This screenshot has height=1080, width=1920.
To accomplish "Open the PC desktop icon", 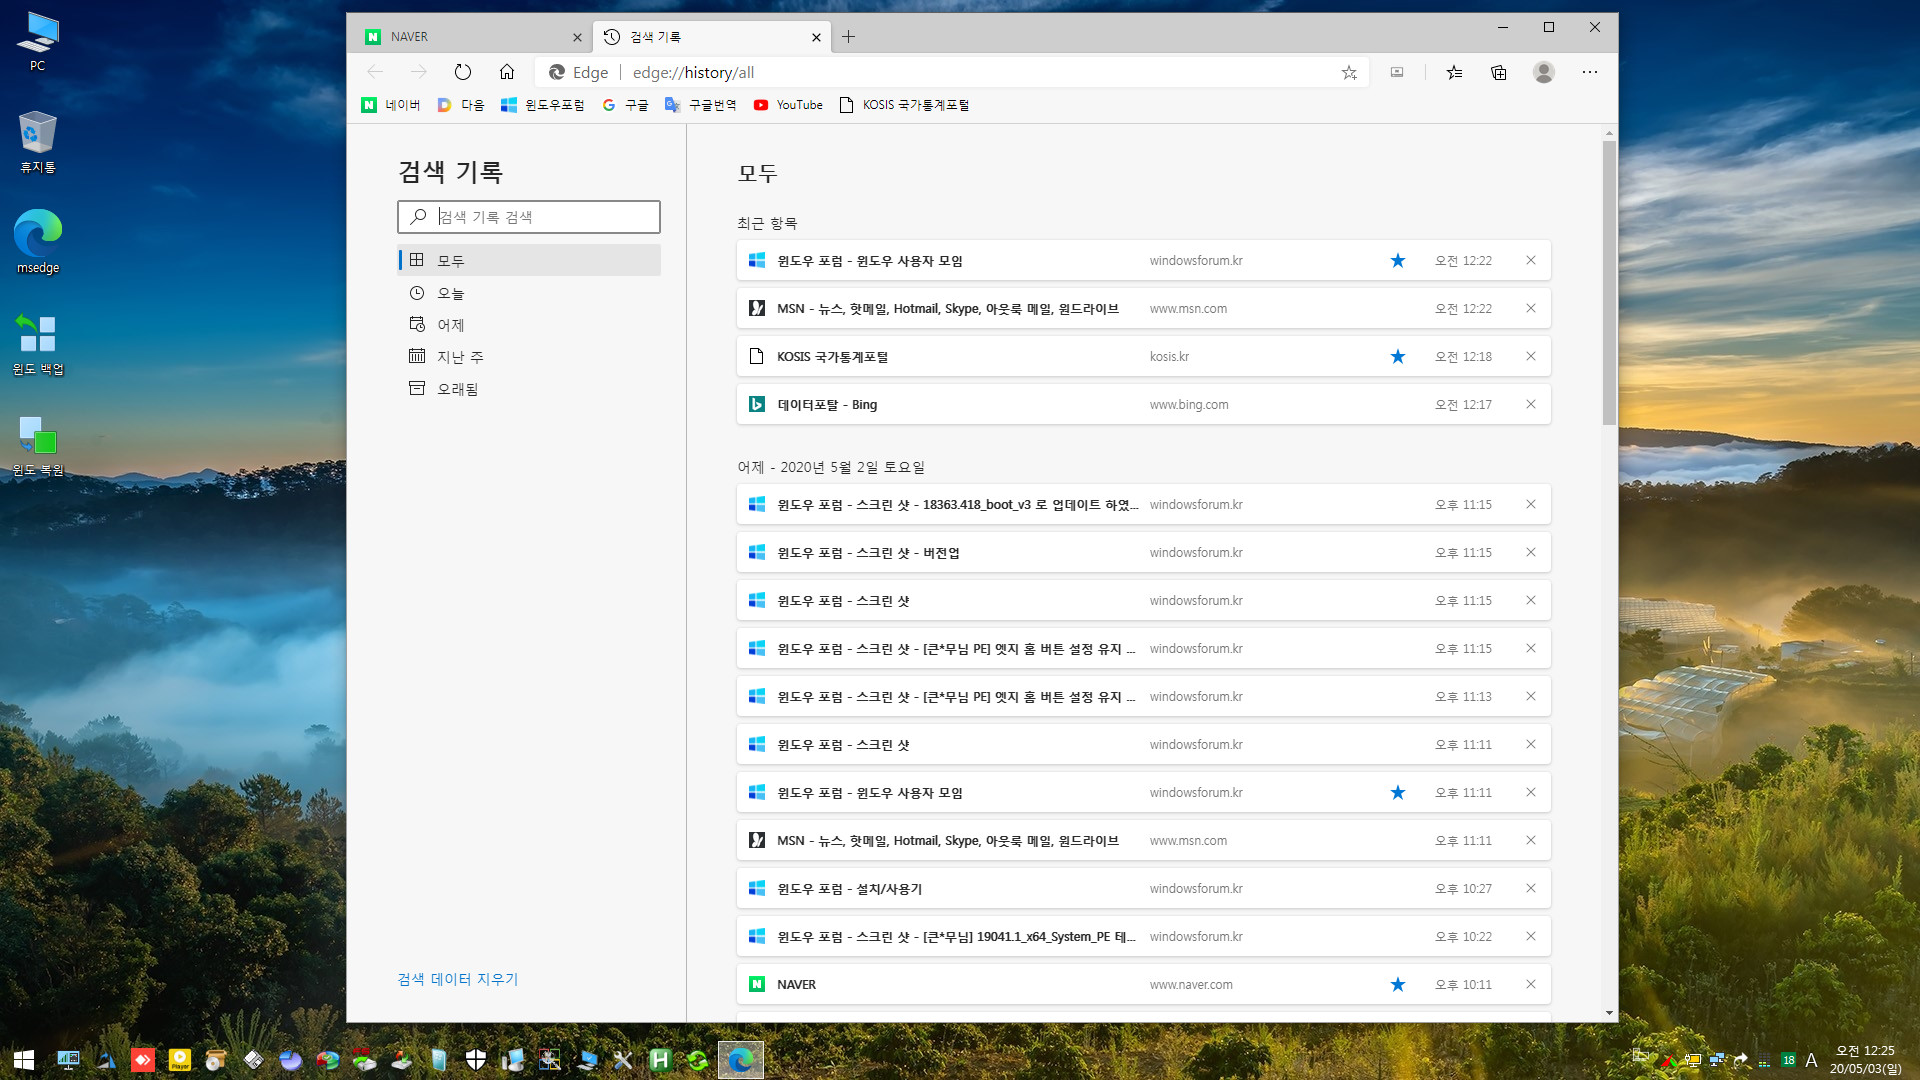I will pyautogui.click(x=38, y=42).
